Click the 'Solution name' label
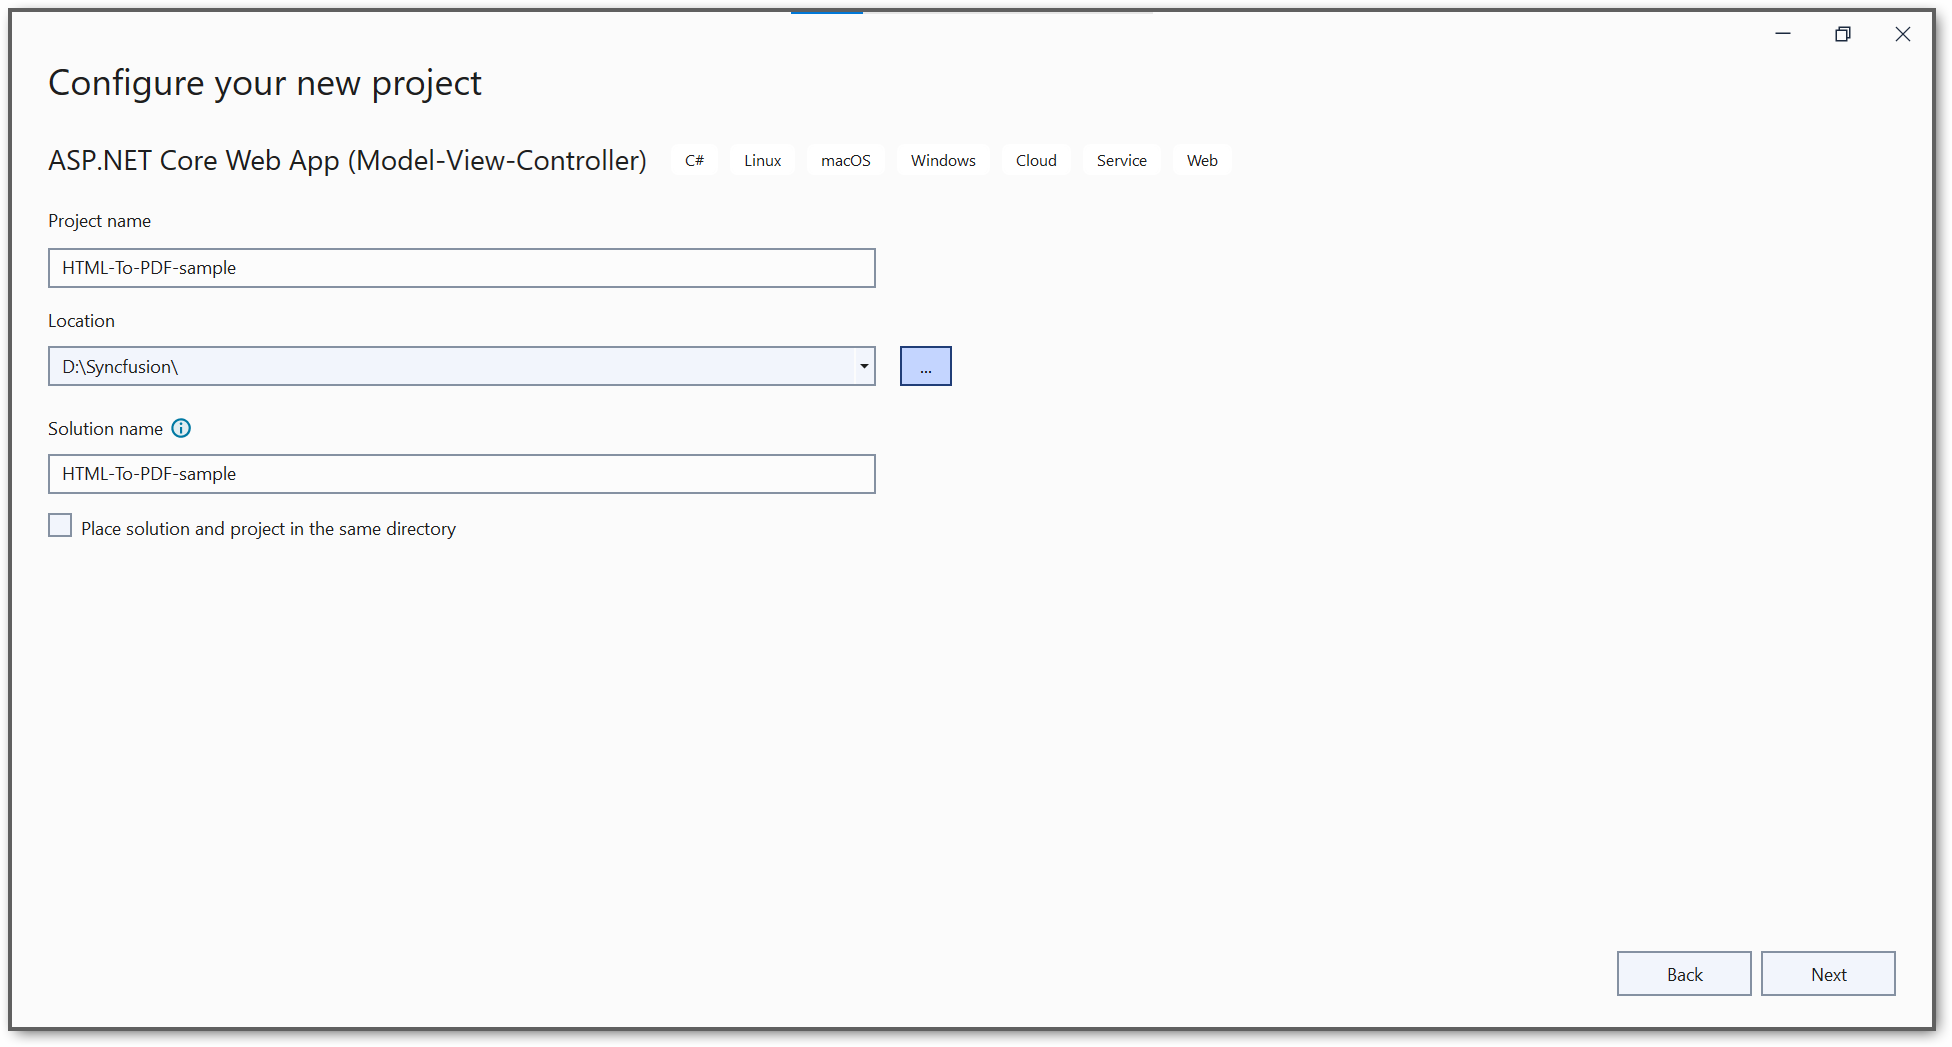 105,429
